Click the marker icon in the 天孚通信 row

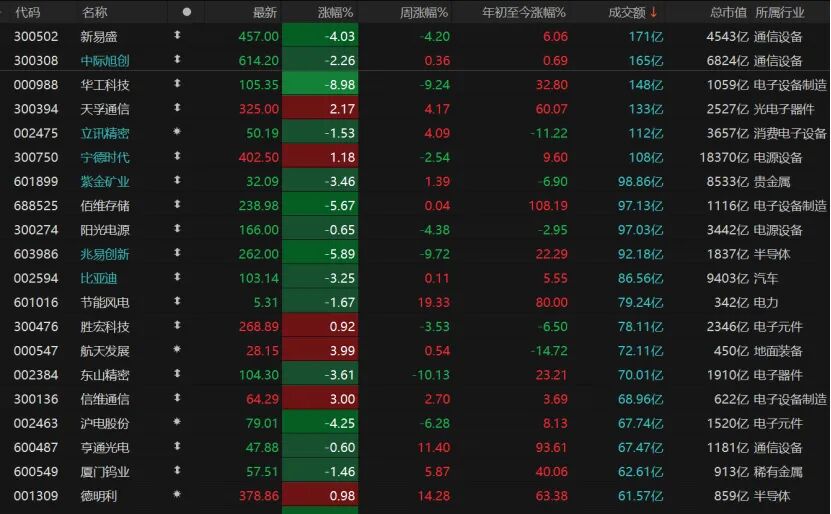pyautogui.click(x=178, y=108)
